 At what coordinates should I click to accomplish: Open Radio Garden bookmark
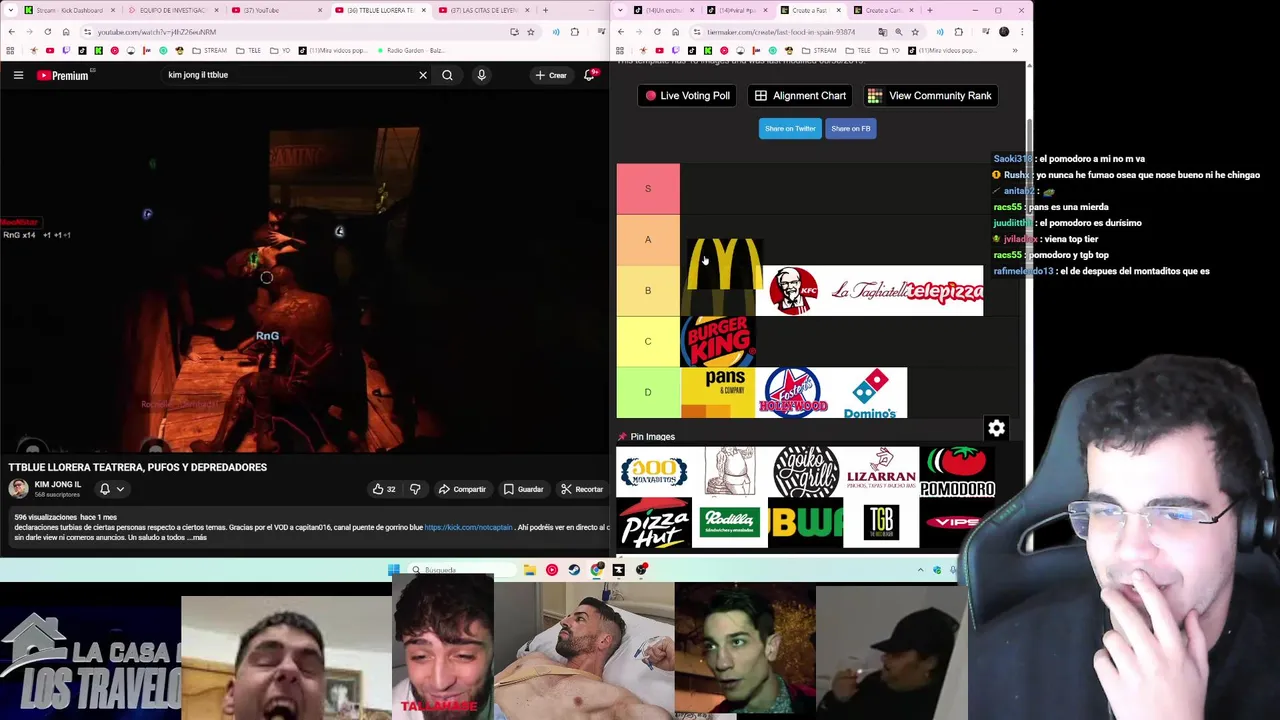pyautogui.click(x=411, y=50)
